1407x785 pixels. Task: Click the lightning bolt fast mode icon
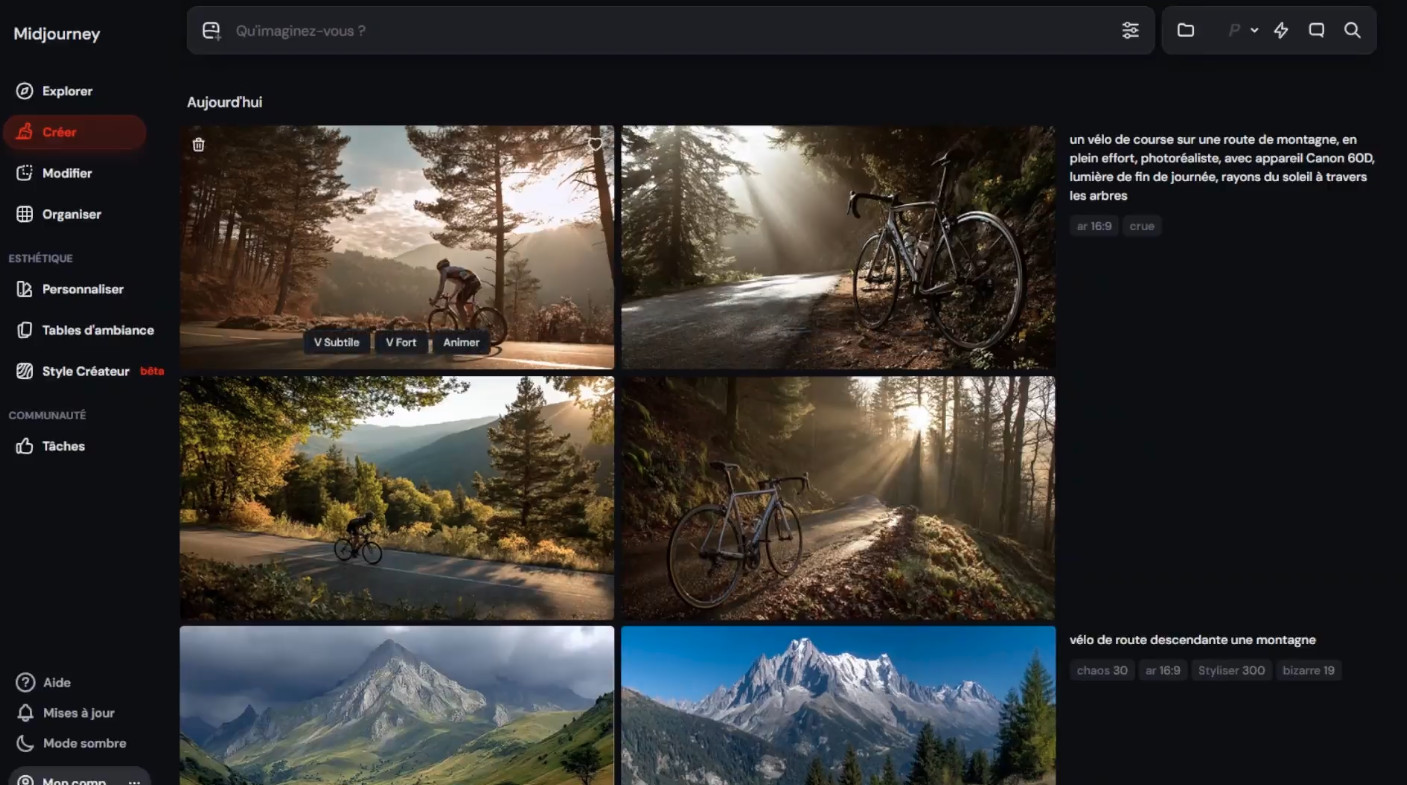click(x=1281, y=31)
